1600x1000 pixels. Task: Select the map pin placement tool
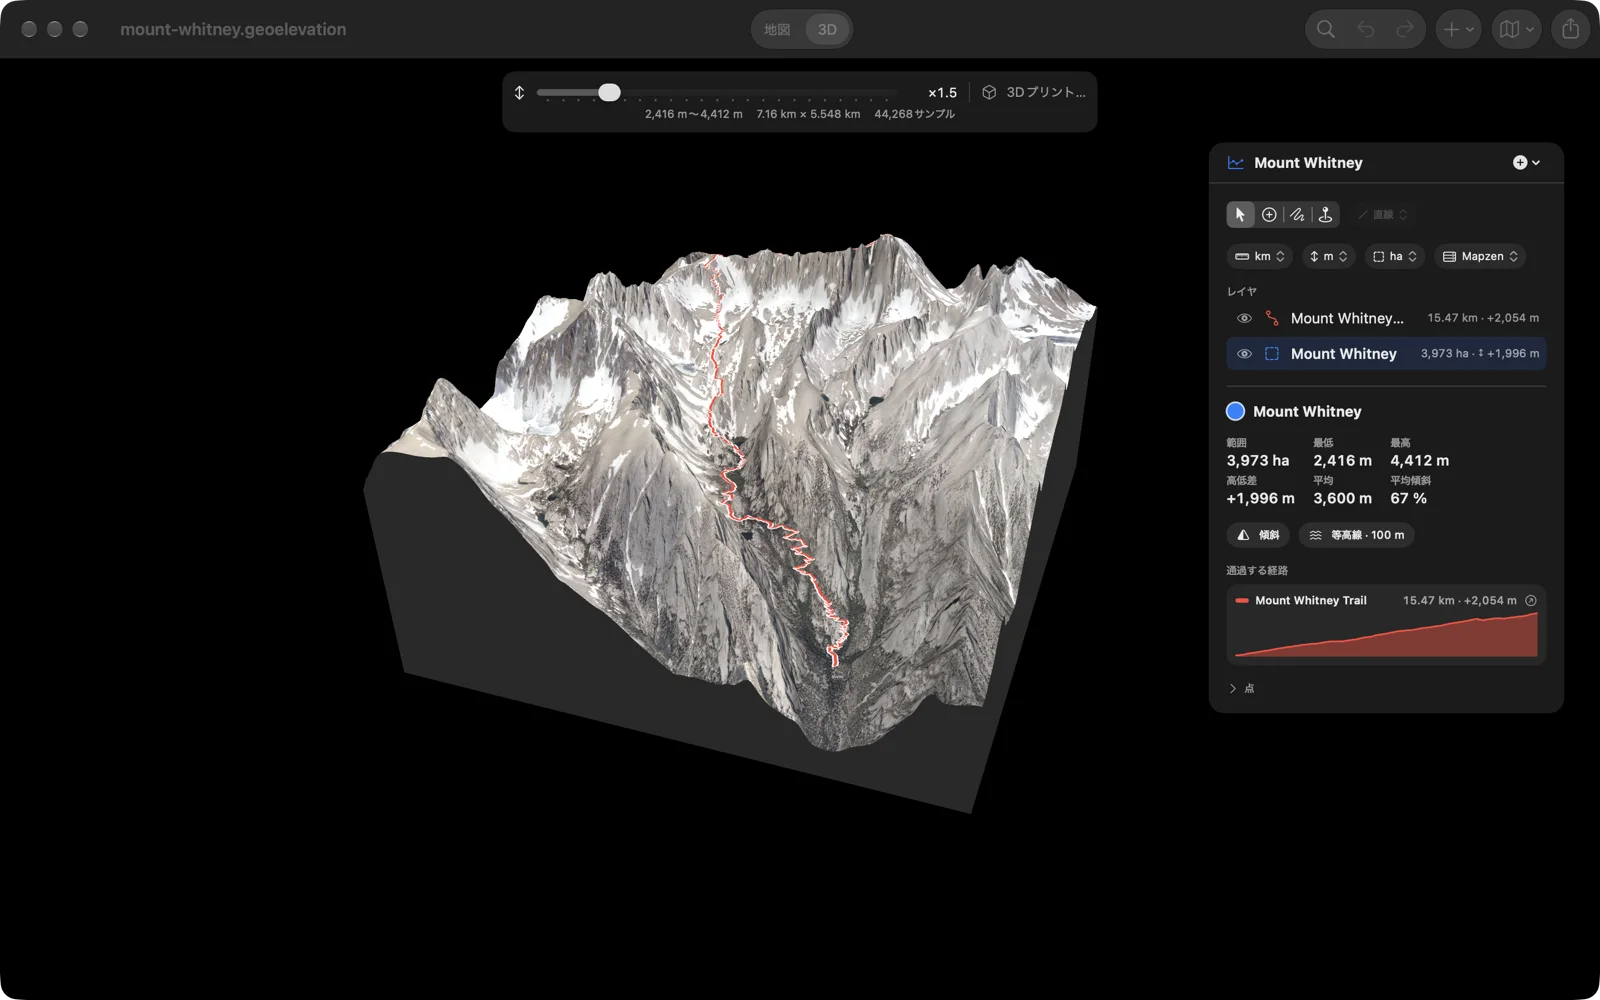(1325, 215)
